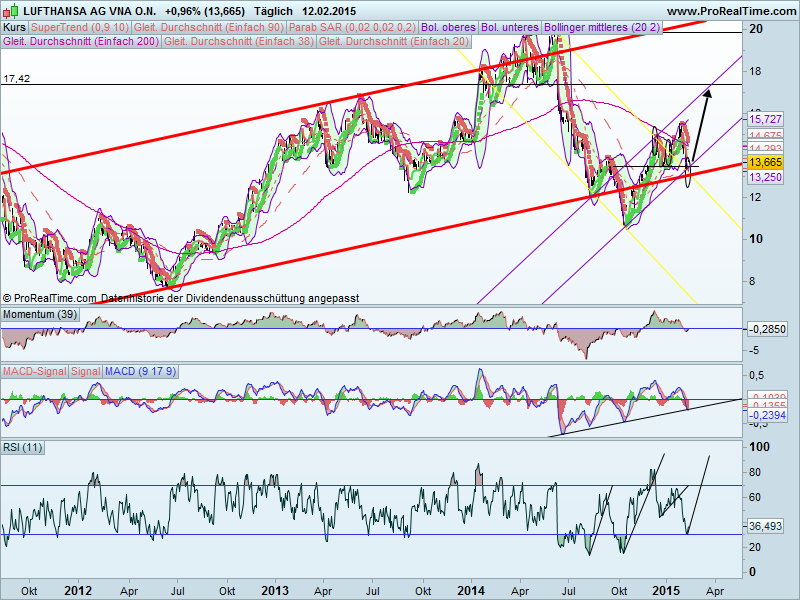The height and width of the screenshot is (600, 800).
Task: Click the Bol. unteres indicator label
Action: tap(510, 27)
